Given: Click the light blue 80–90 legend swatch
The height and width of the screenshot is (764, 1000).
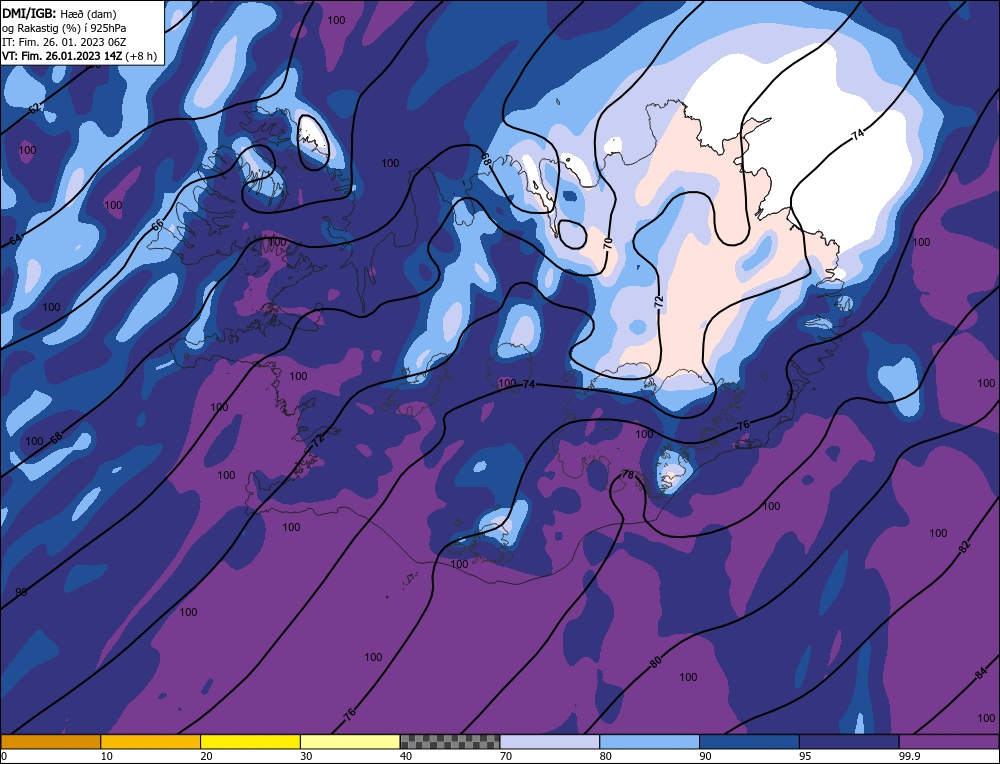Looking at the screenshot, I should point(649,741).
